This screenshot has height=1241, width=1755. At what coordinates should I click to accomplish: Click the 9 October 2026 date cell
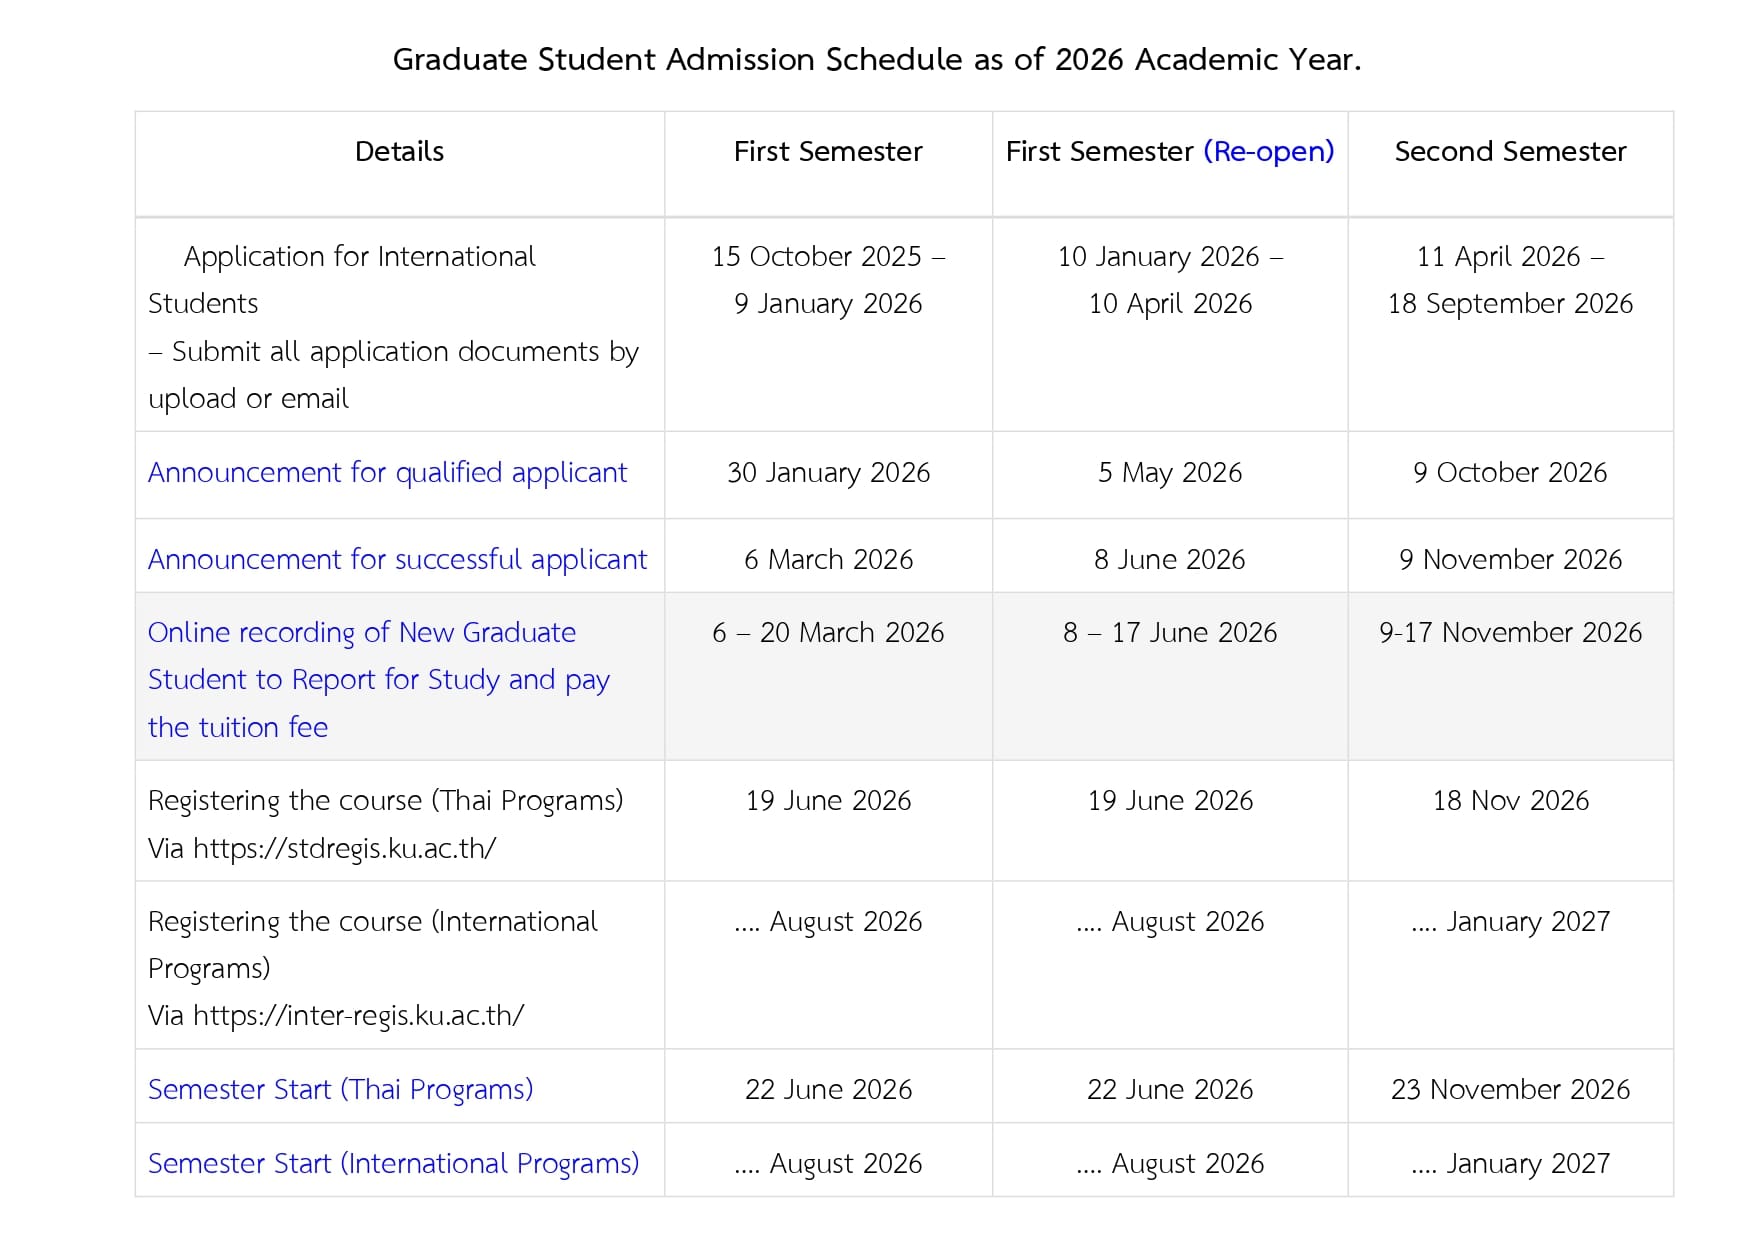click(1510, 473)
